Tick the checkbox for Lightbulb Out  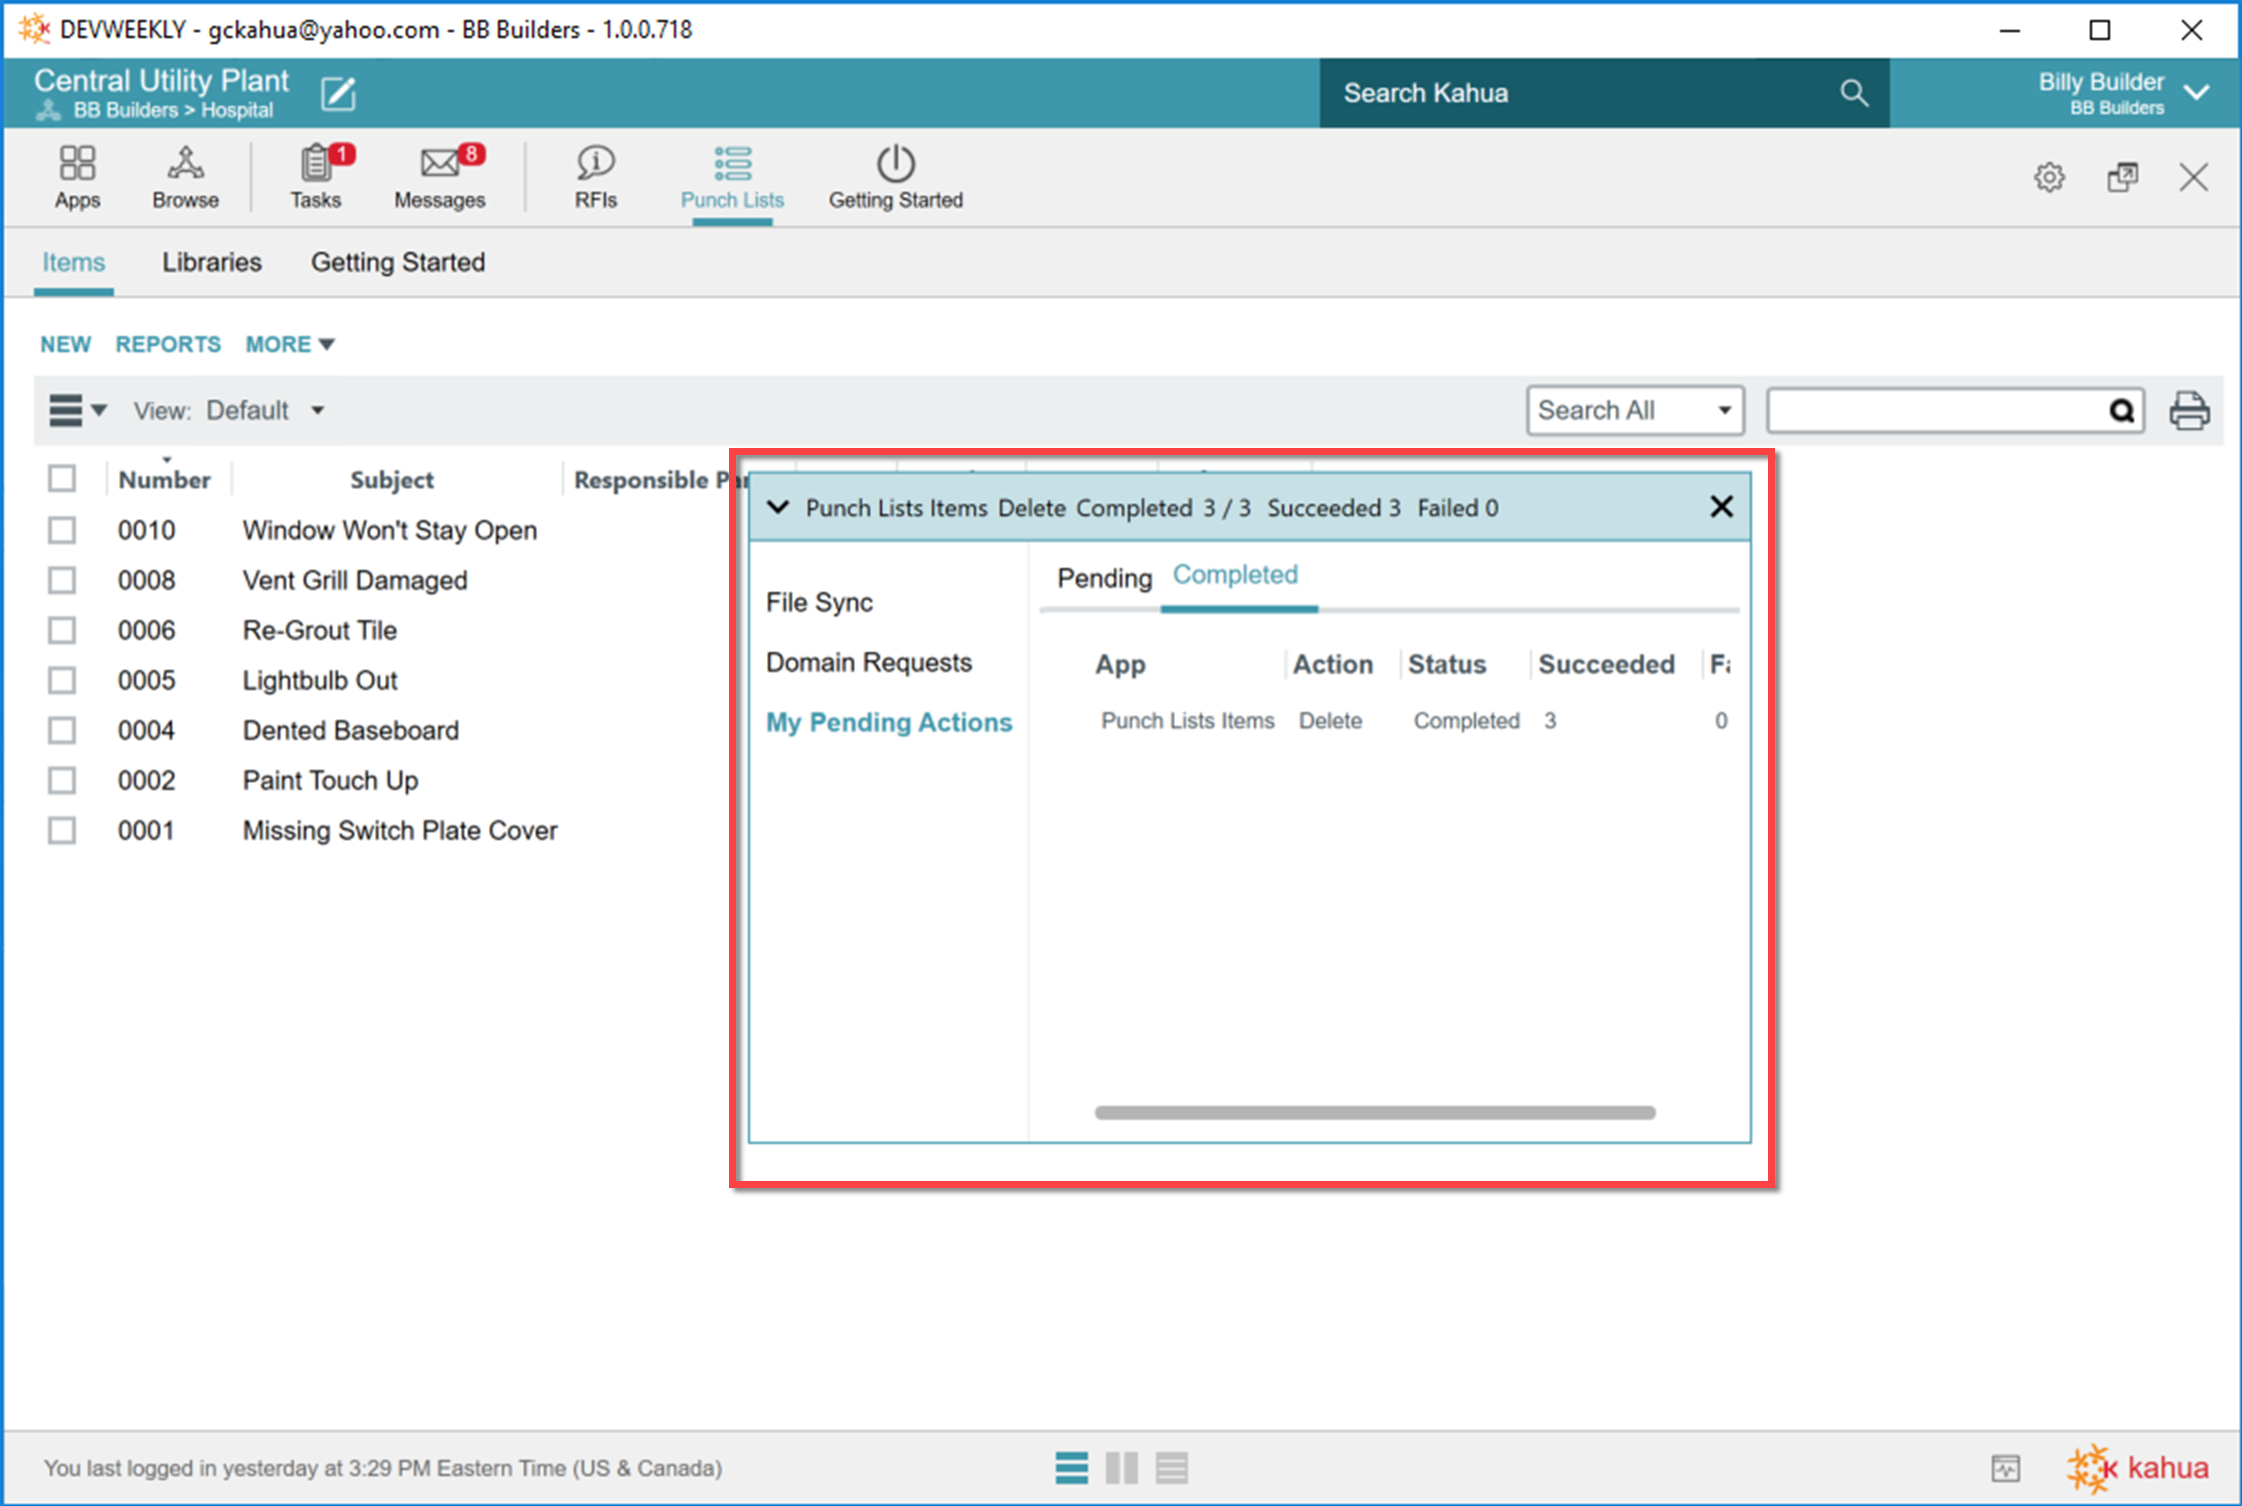(62, 680)
